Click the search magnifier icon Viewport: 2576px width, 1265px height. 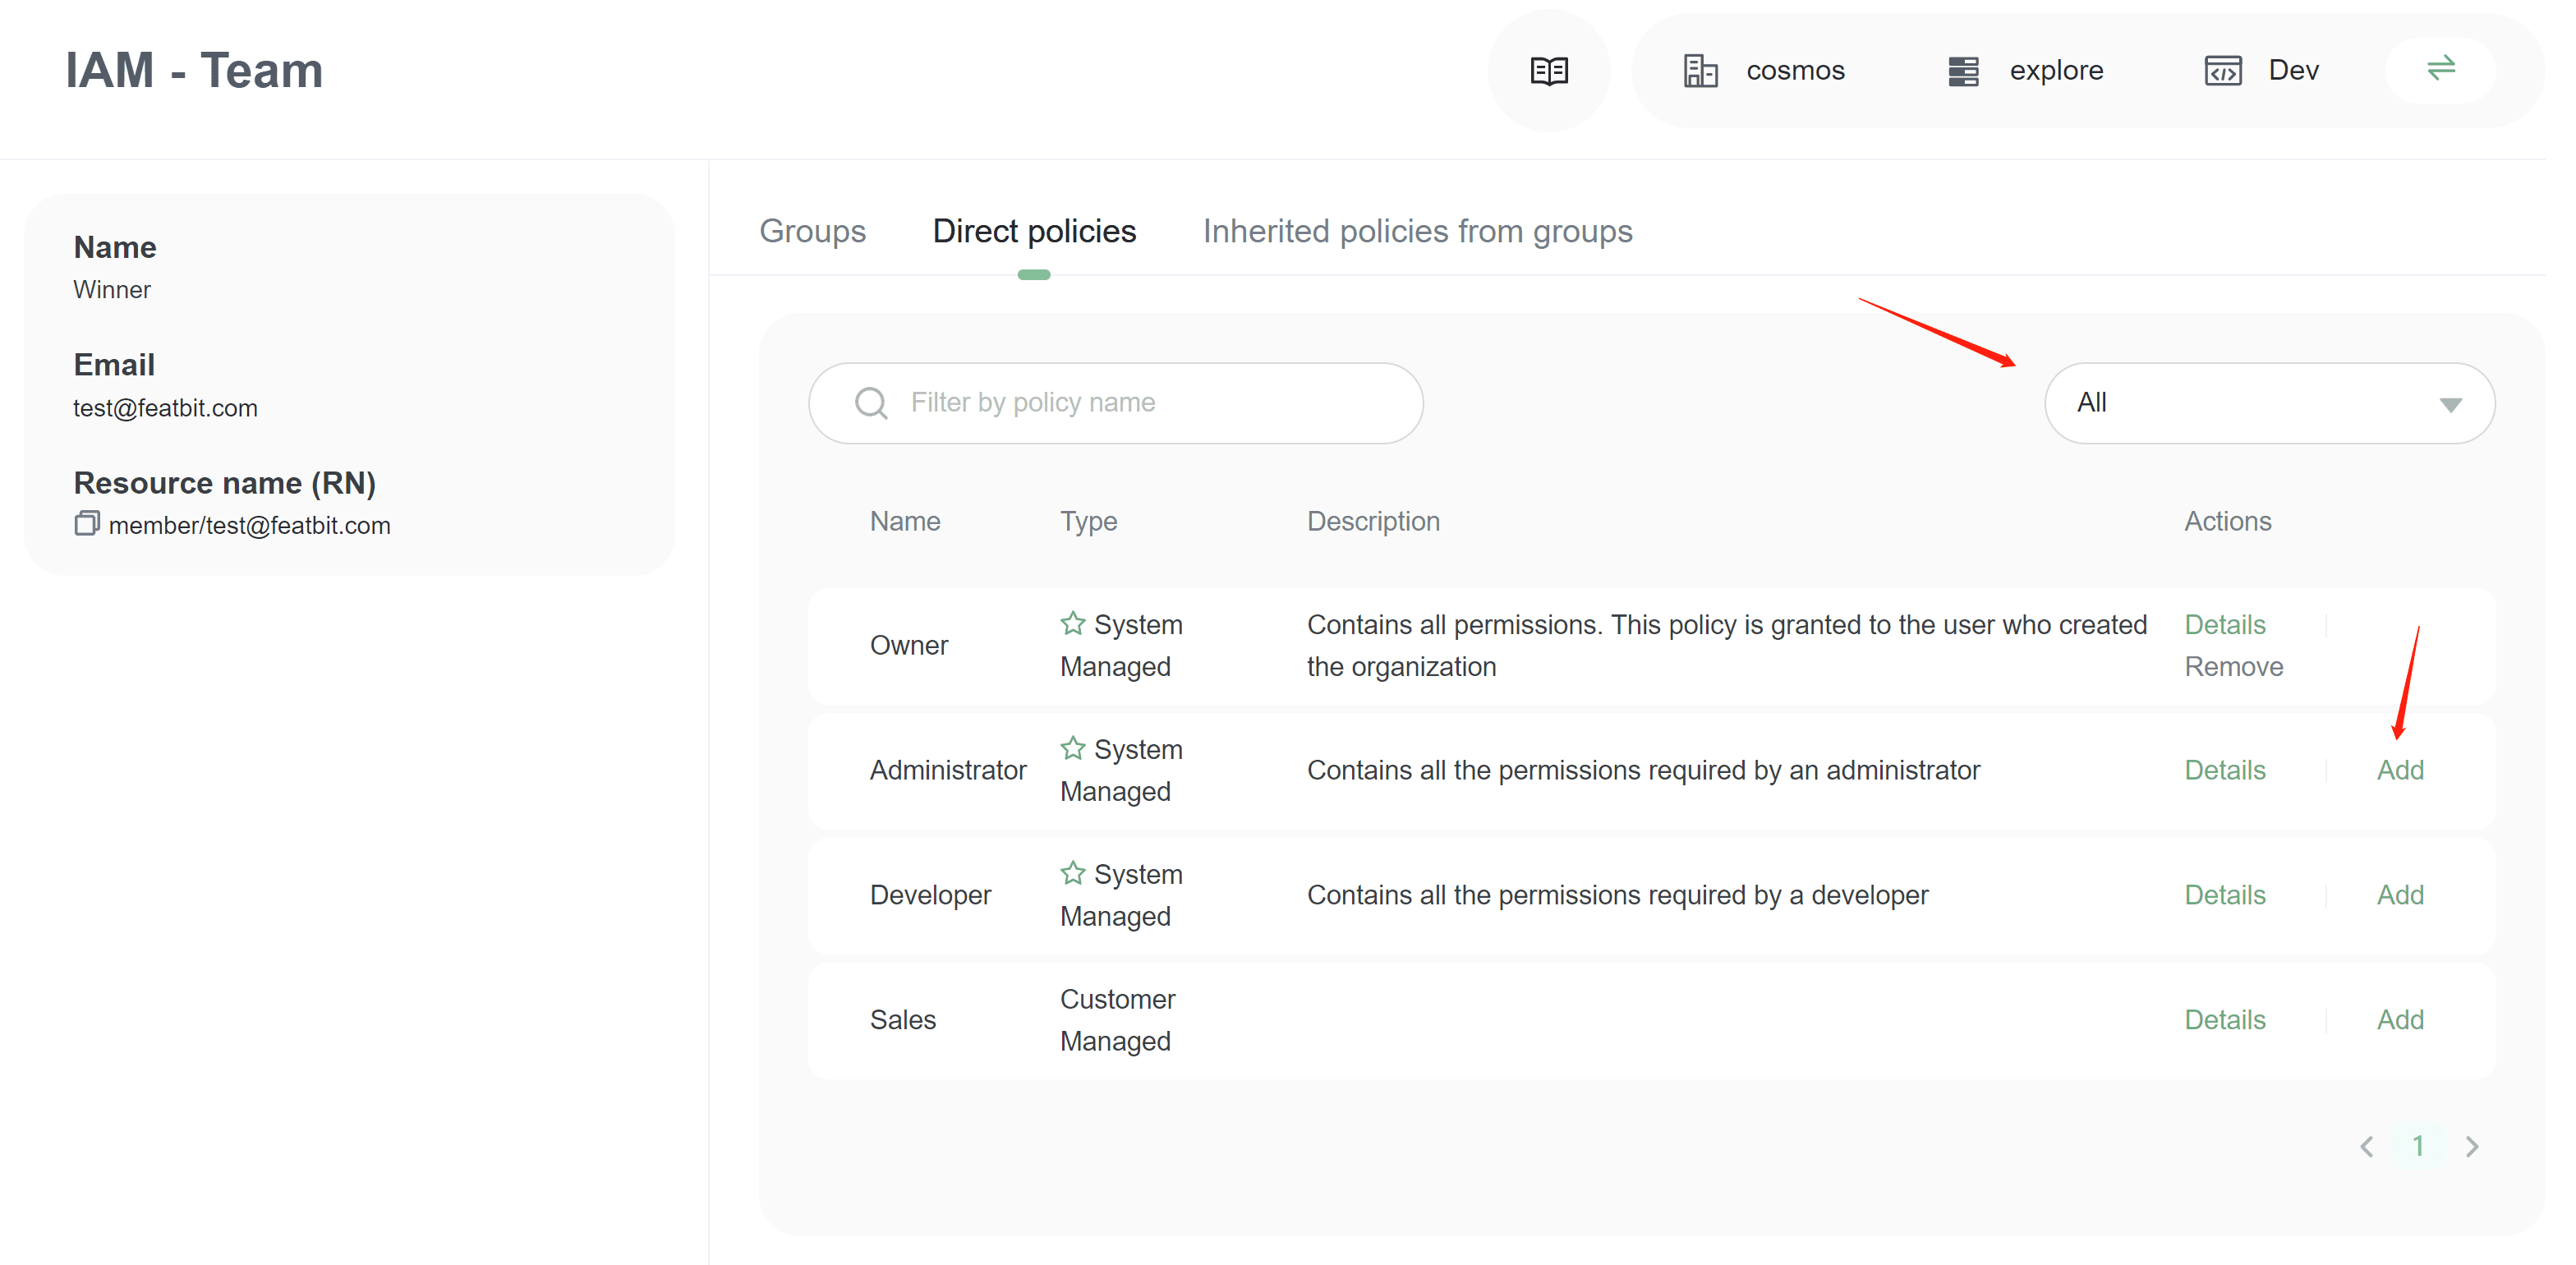point(871,403)
